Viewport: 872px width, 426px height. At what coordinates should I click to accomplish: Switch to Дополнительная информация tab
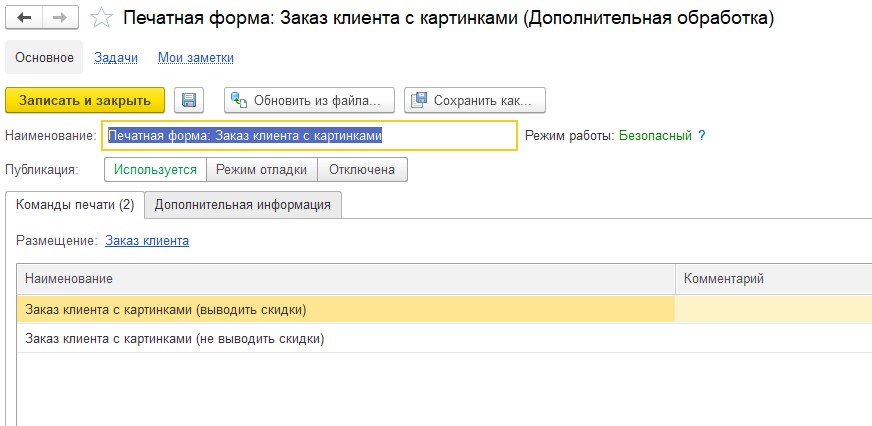[x=242, y=205]
